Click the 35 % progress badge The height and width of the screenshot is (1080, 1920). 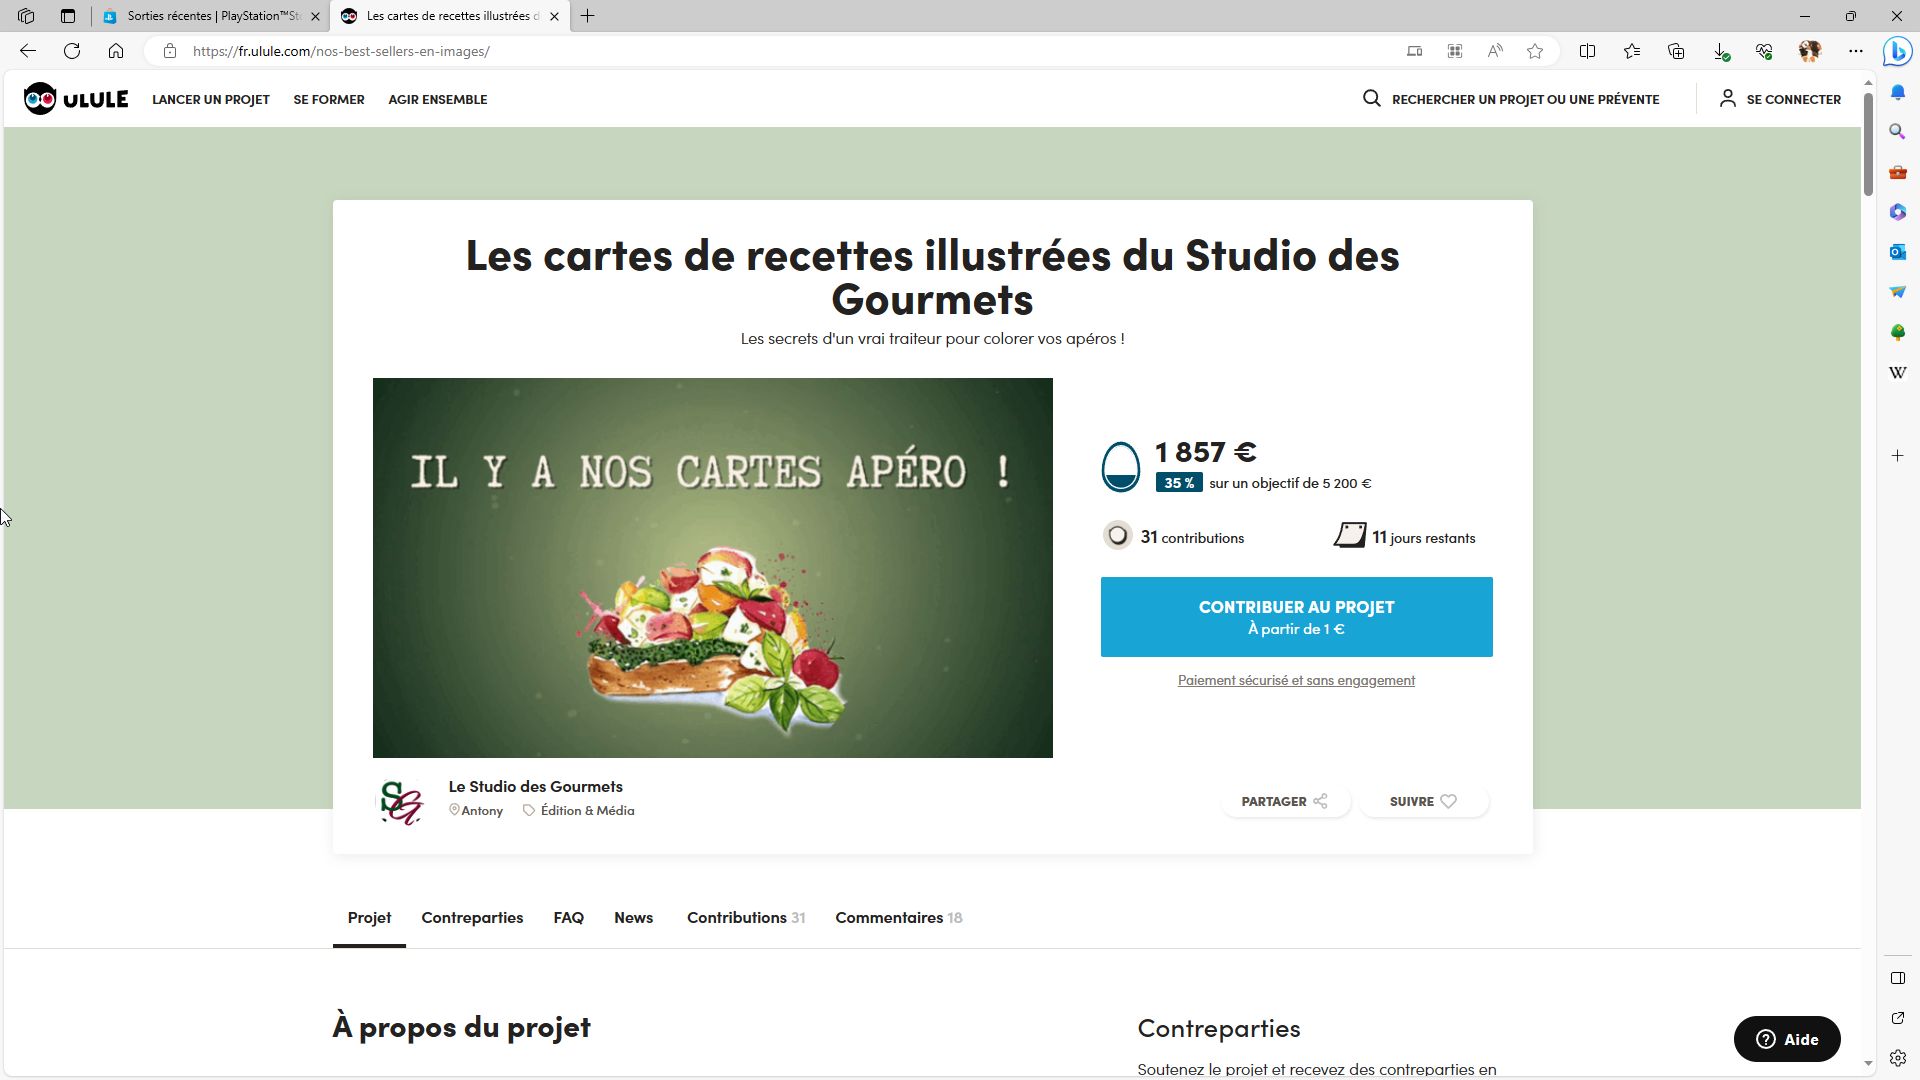point(1179,483)
